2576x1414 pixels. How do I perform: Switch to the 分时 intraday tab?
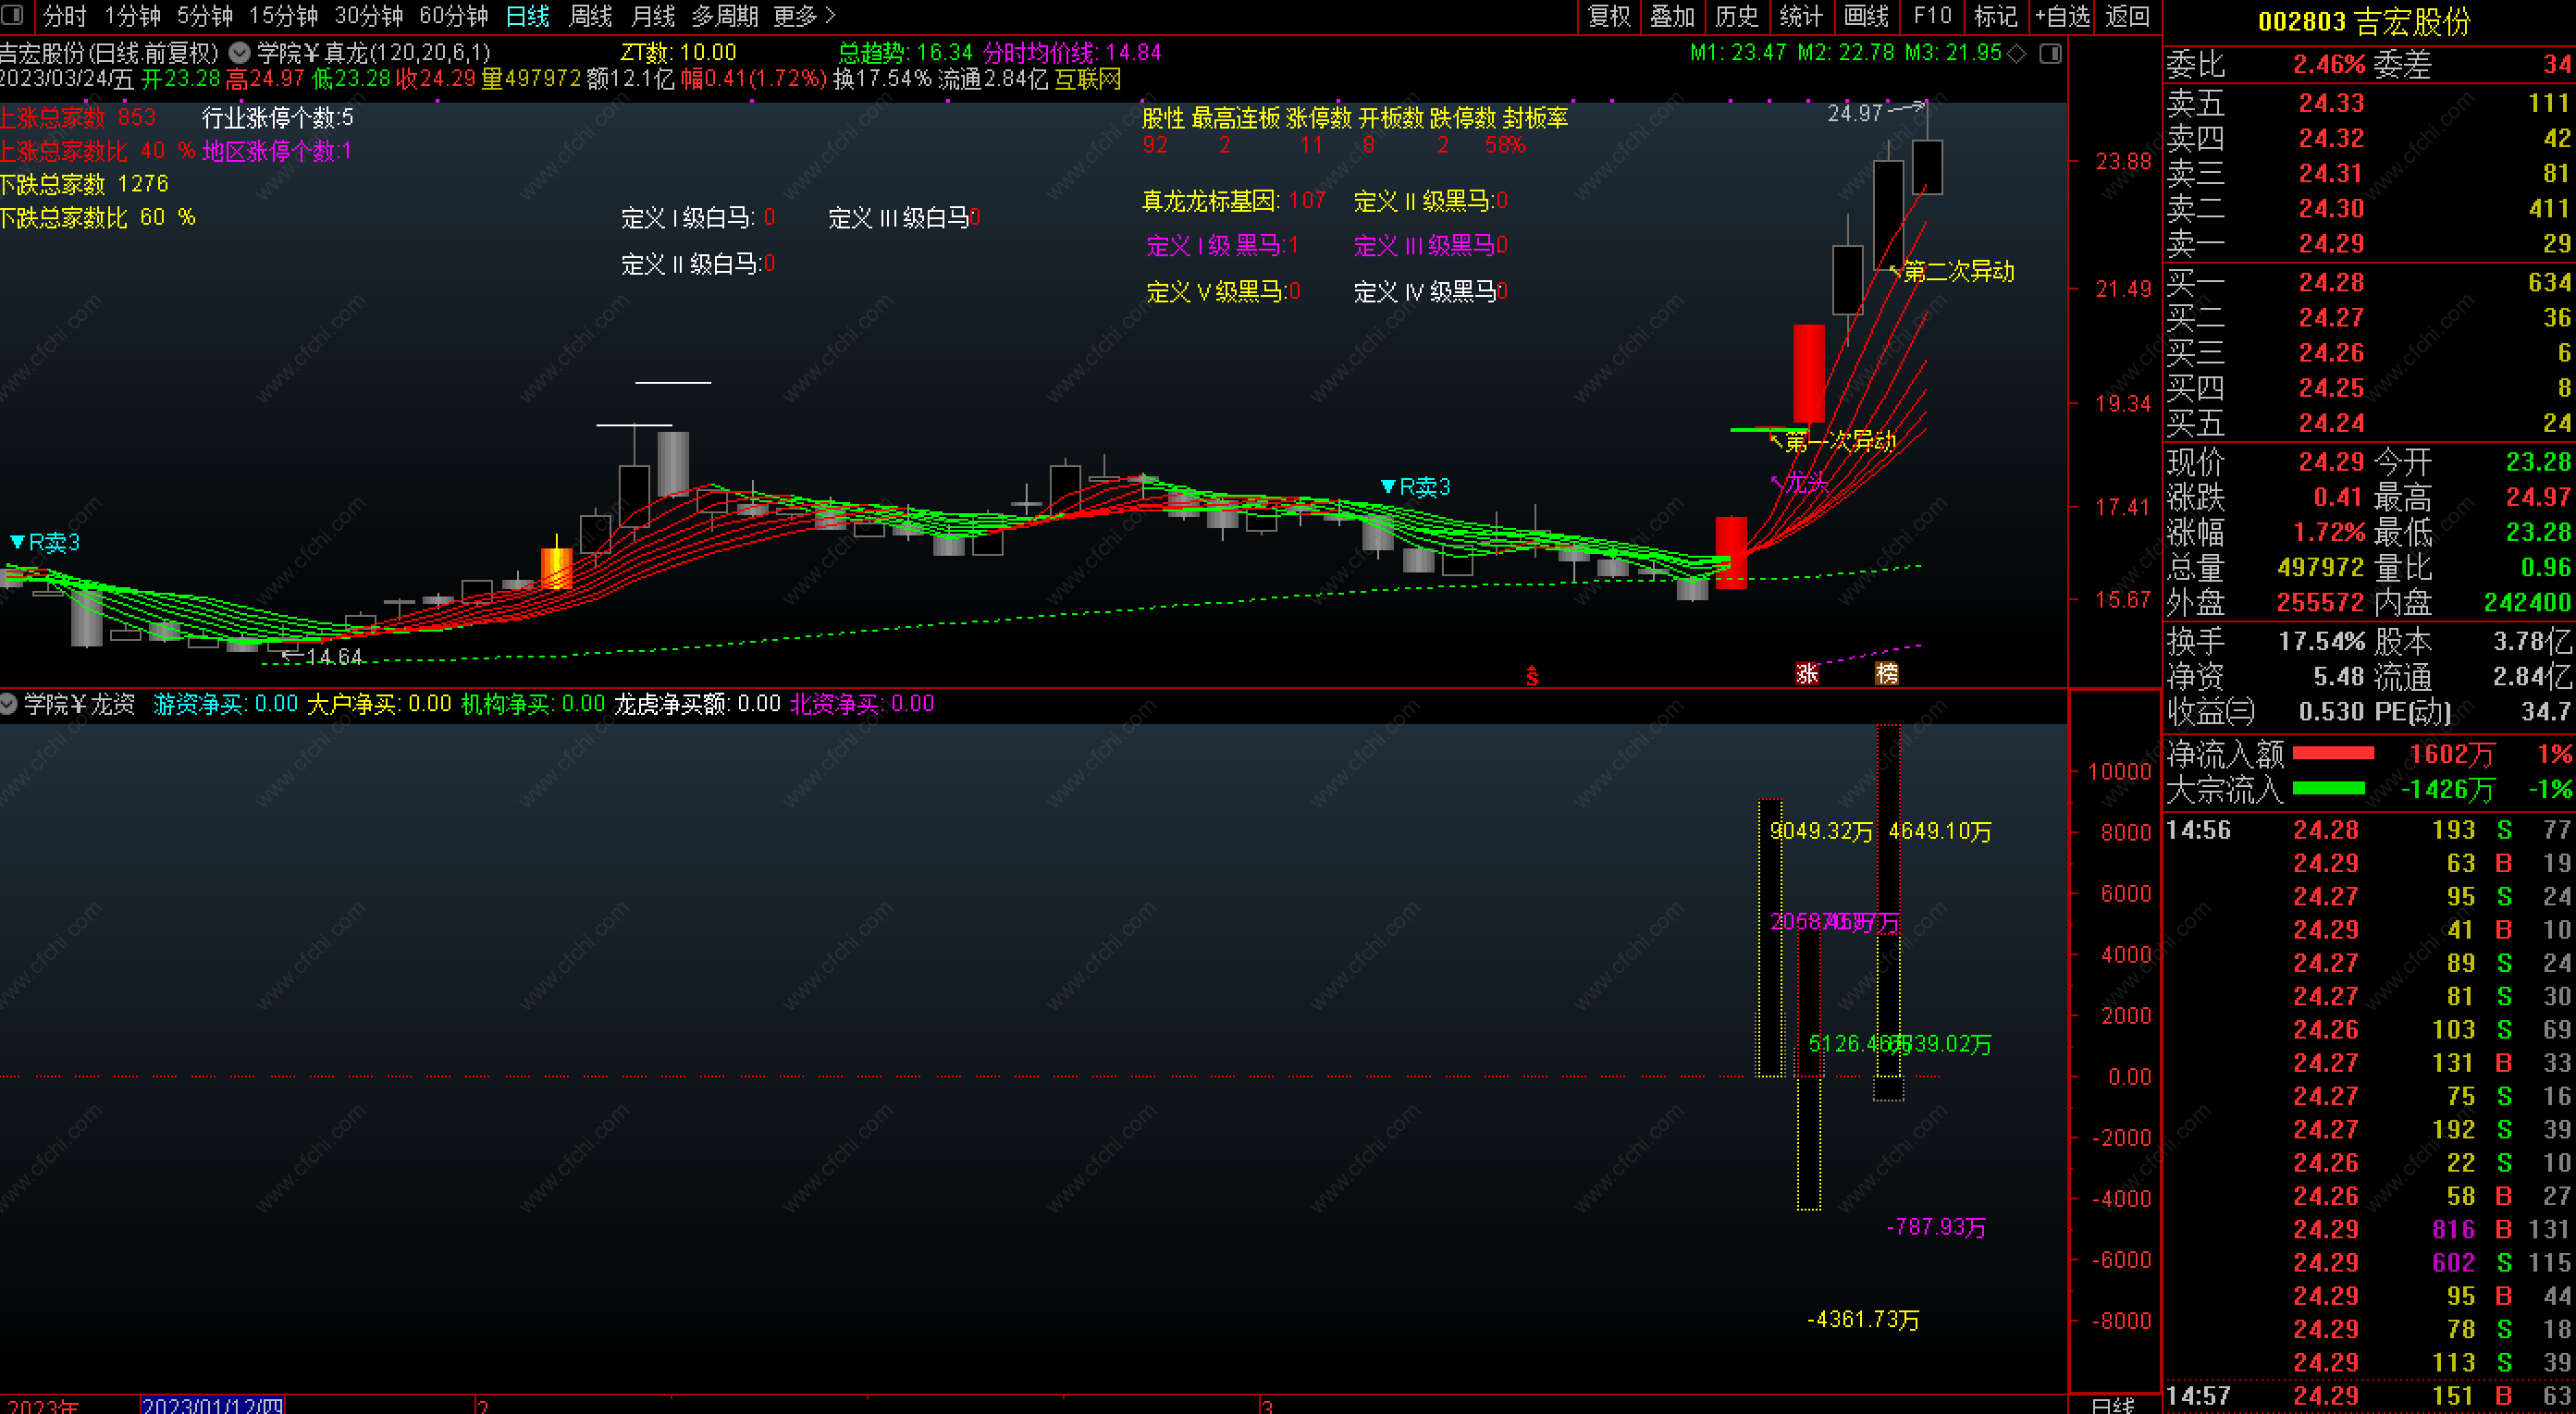click(x=65, y=16)
